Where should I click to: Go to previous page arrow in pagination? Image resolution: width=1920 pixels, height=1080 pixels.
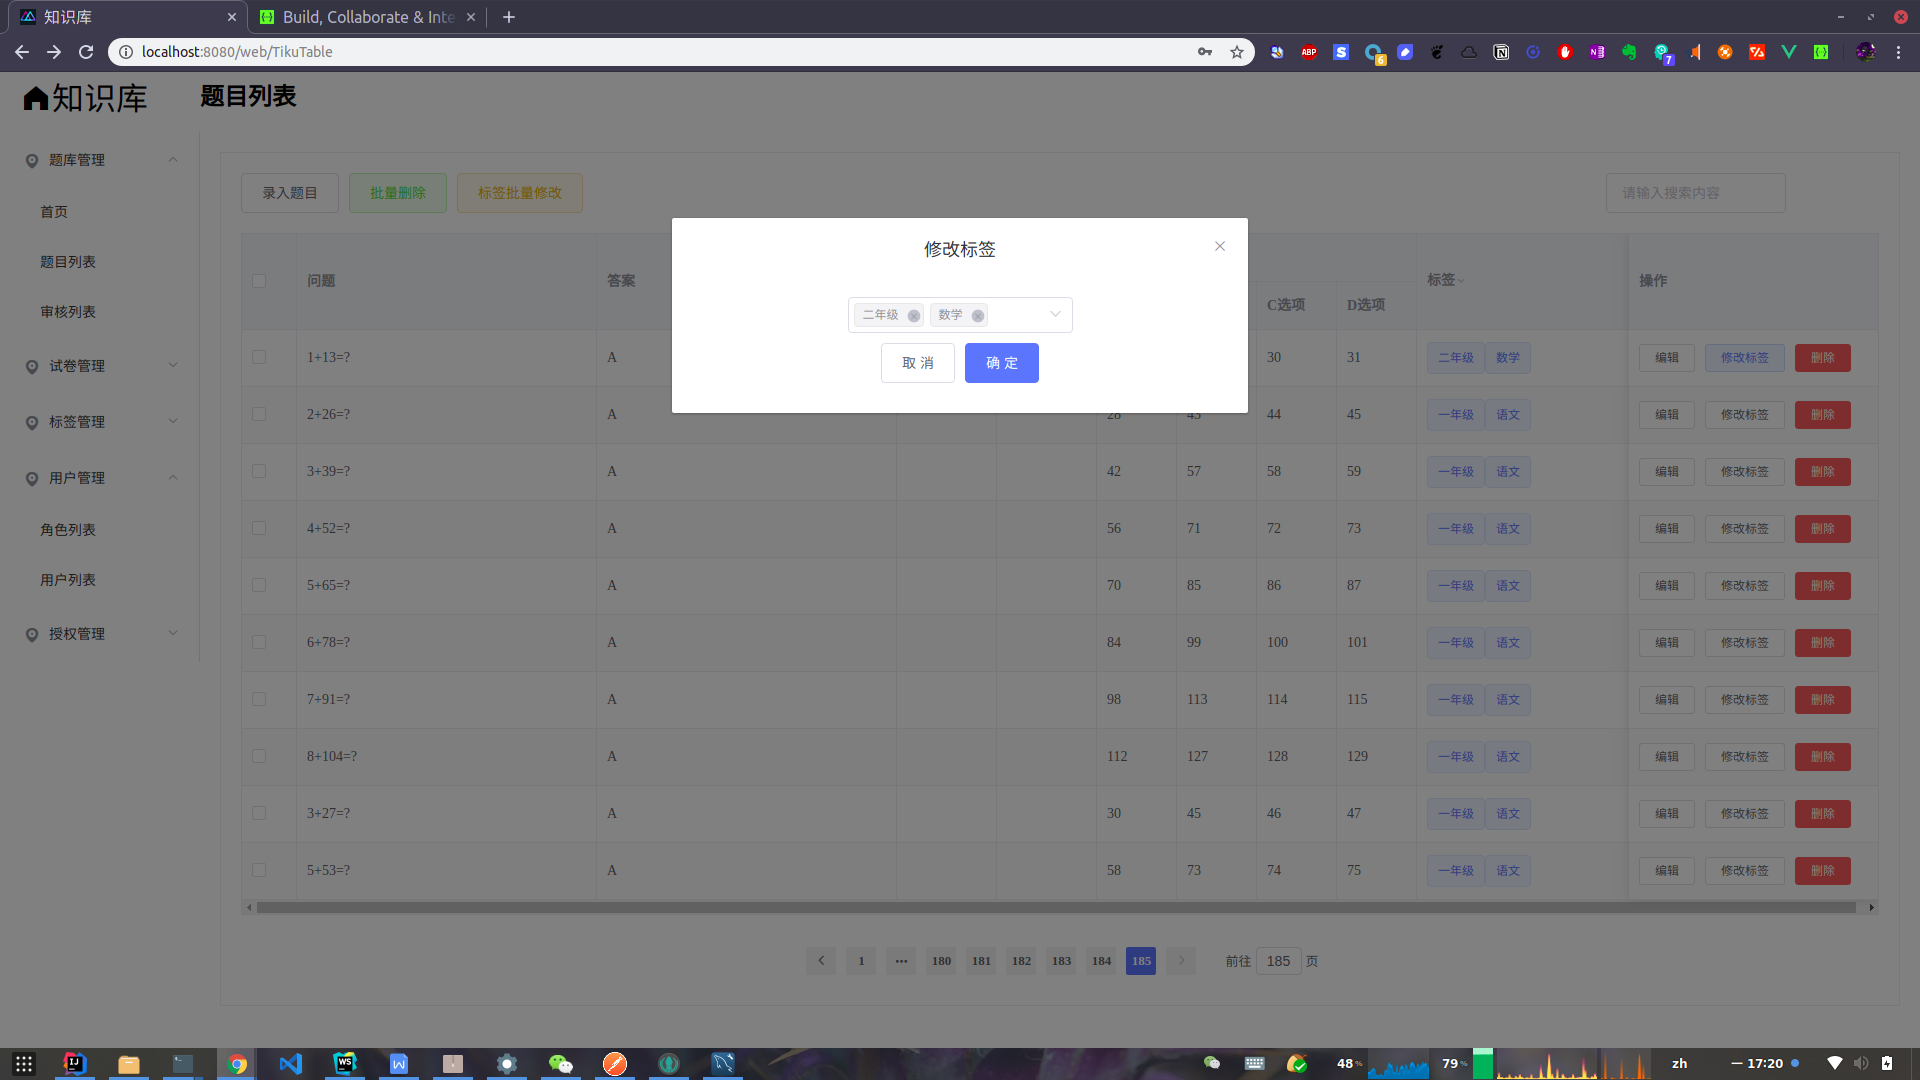coord(821,961)
